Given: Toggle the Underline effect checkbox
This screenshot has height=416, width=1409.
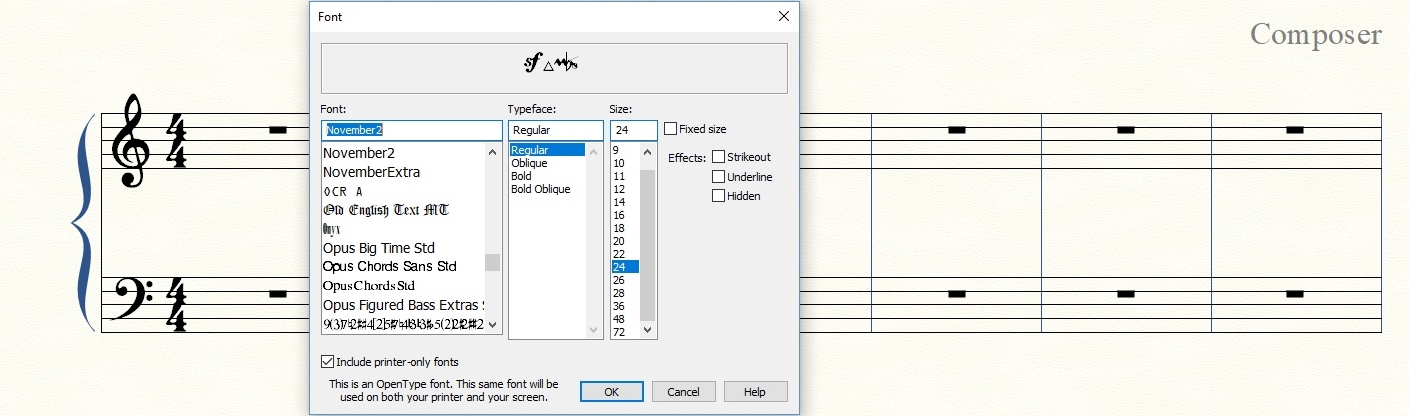Looking at the screenshot, I should [718, 177].
